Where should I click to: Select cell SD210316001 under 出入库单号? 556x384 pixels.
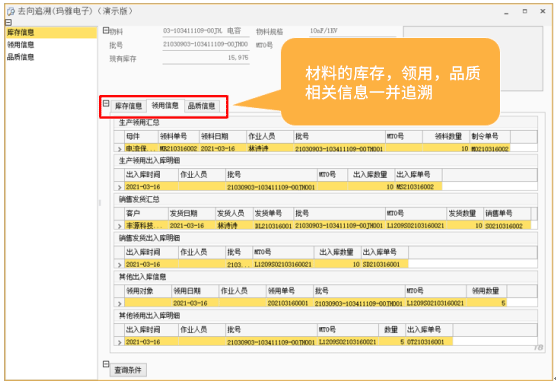385,265
